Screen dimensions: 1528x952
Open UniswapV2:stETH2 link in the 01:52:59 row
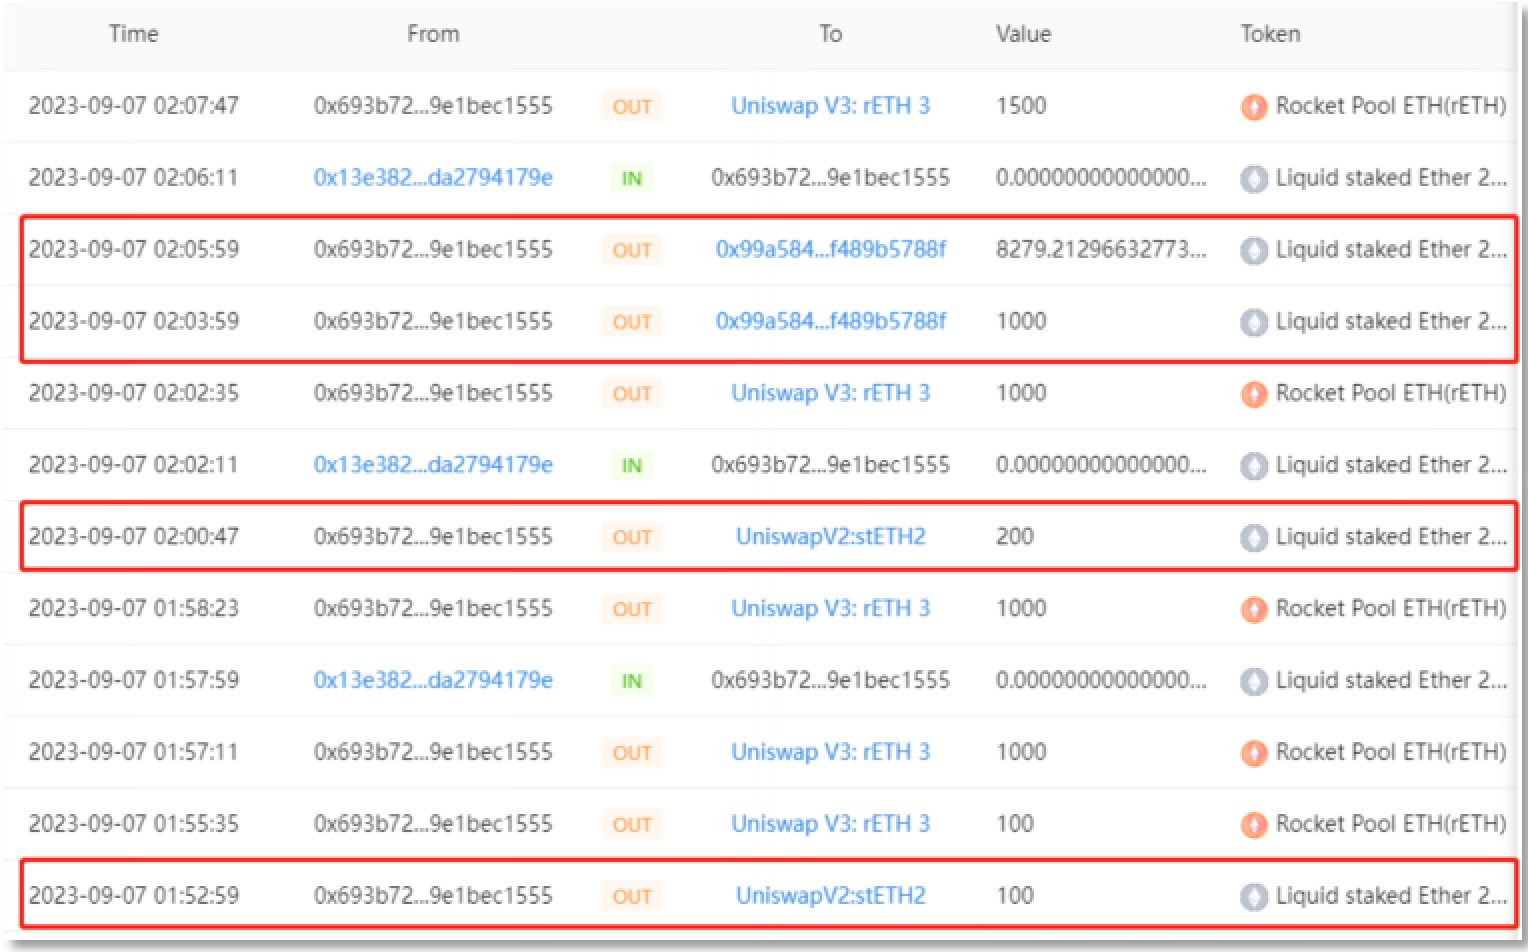pyautogui.click(x=830, y=896)
